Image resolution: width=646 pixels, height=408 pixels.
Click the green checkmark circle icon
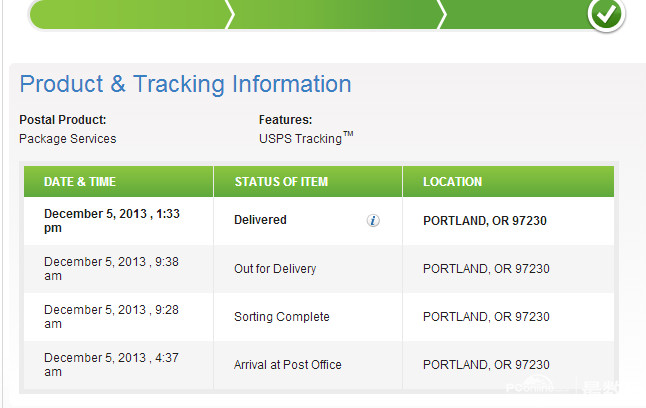[x=606, y=14]
